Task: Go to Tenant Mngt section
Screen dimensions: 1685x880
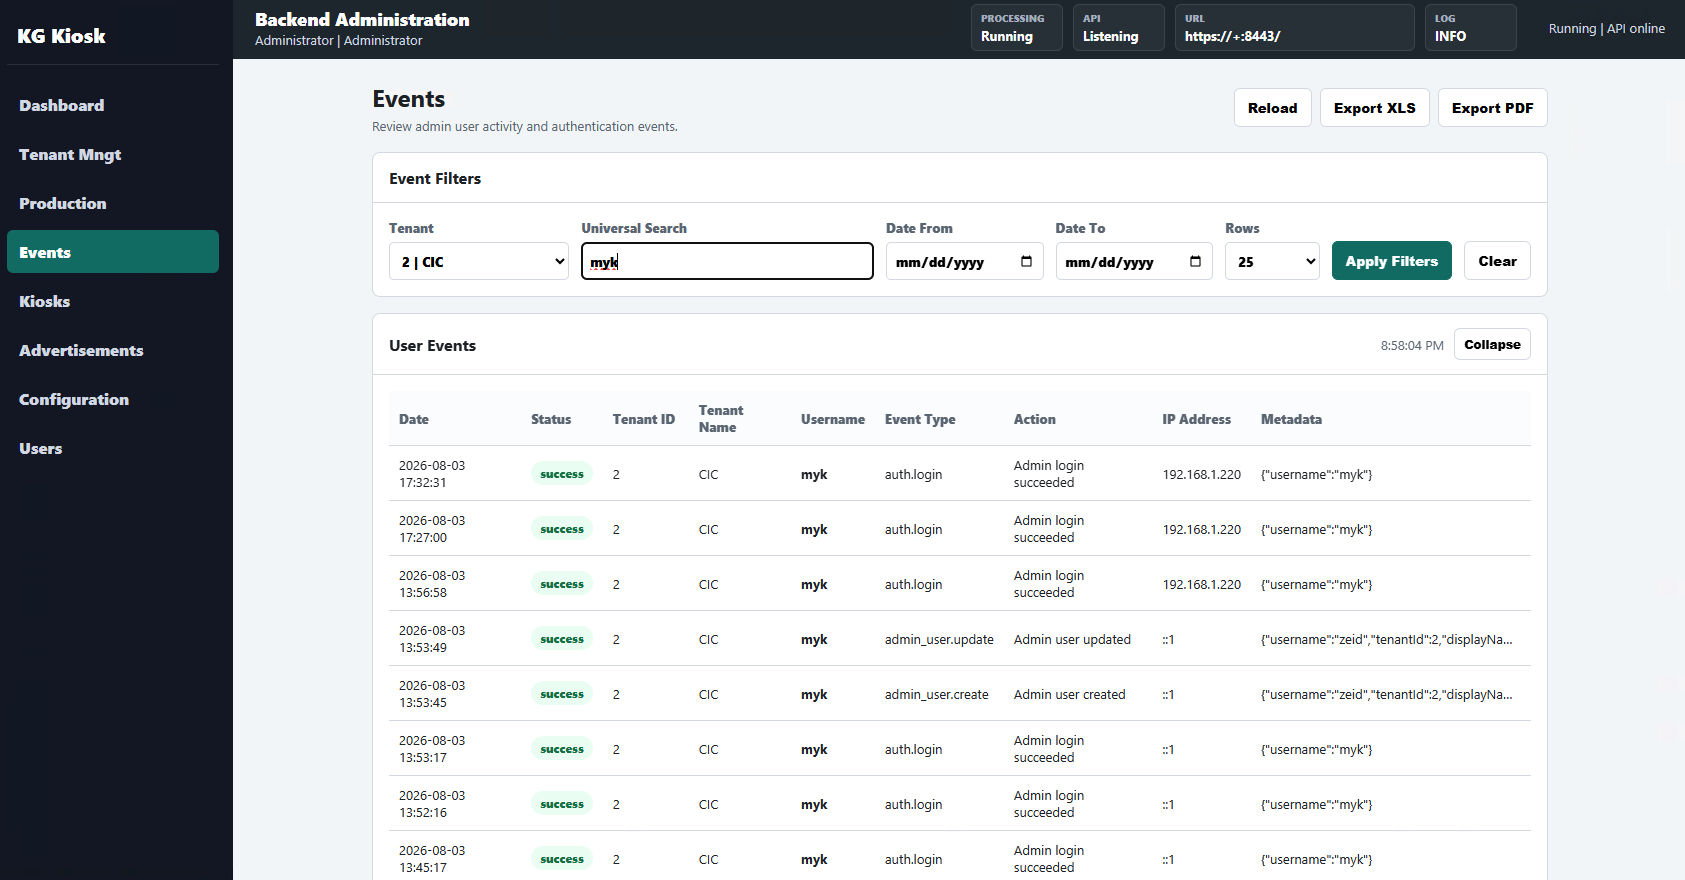Action: pyautogui.click(x=113, y=154)
